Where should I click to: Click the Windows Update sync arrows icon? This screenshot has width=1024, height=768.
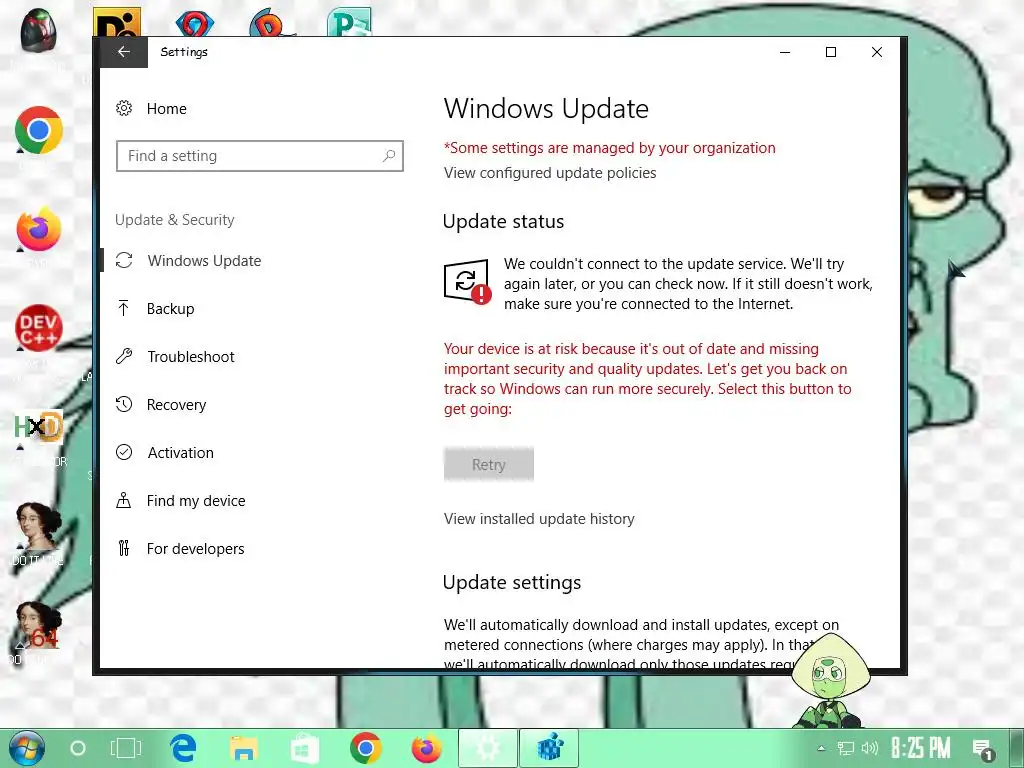pos(124,261)
